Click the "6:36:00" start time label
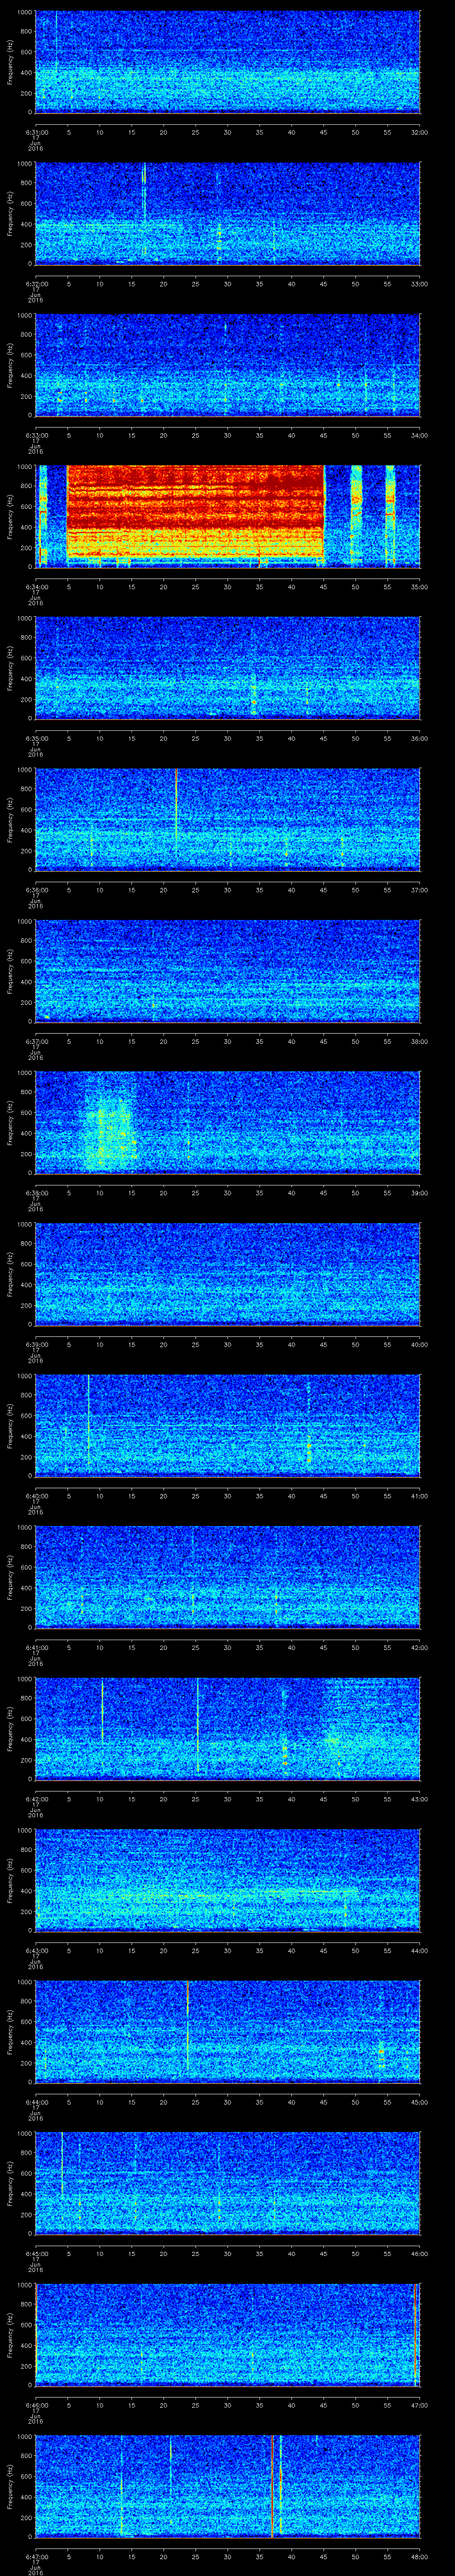Screen dimensions: 455x2576 click(36, 890)
